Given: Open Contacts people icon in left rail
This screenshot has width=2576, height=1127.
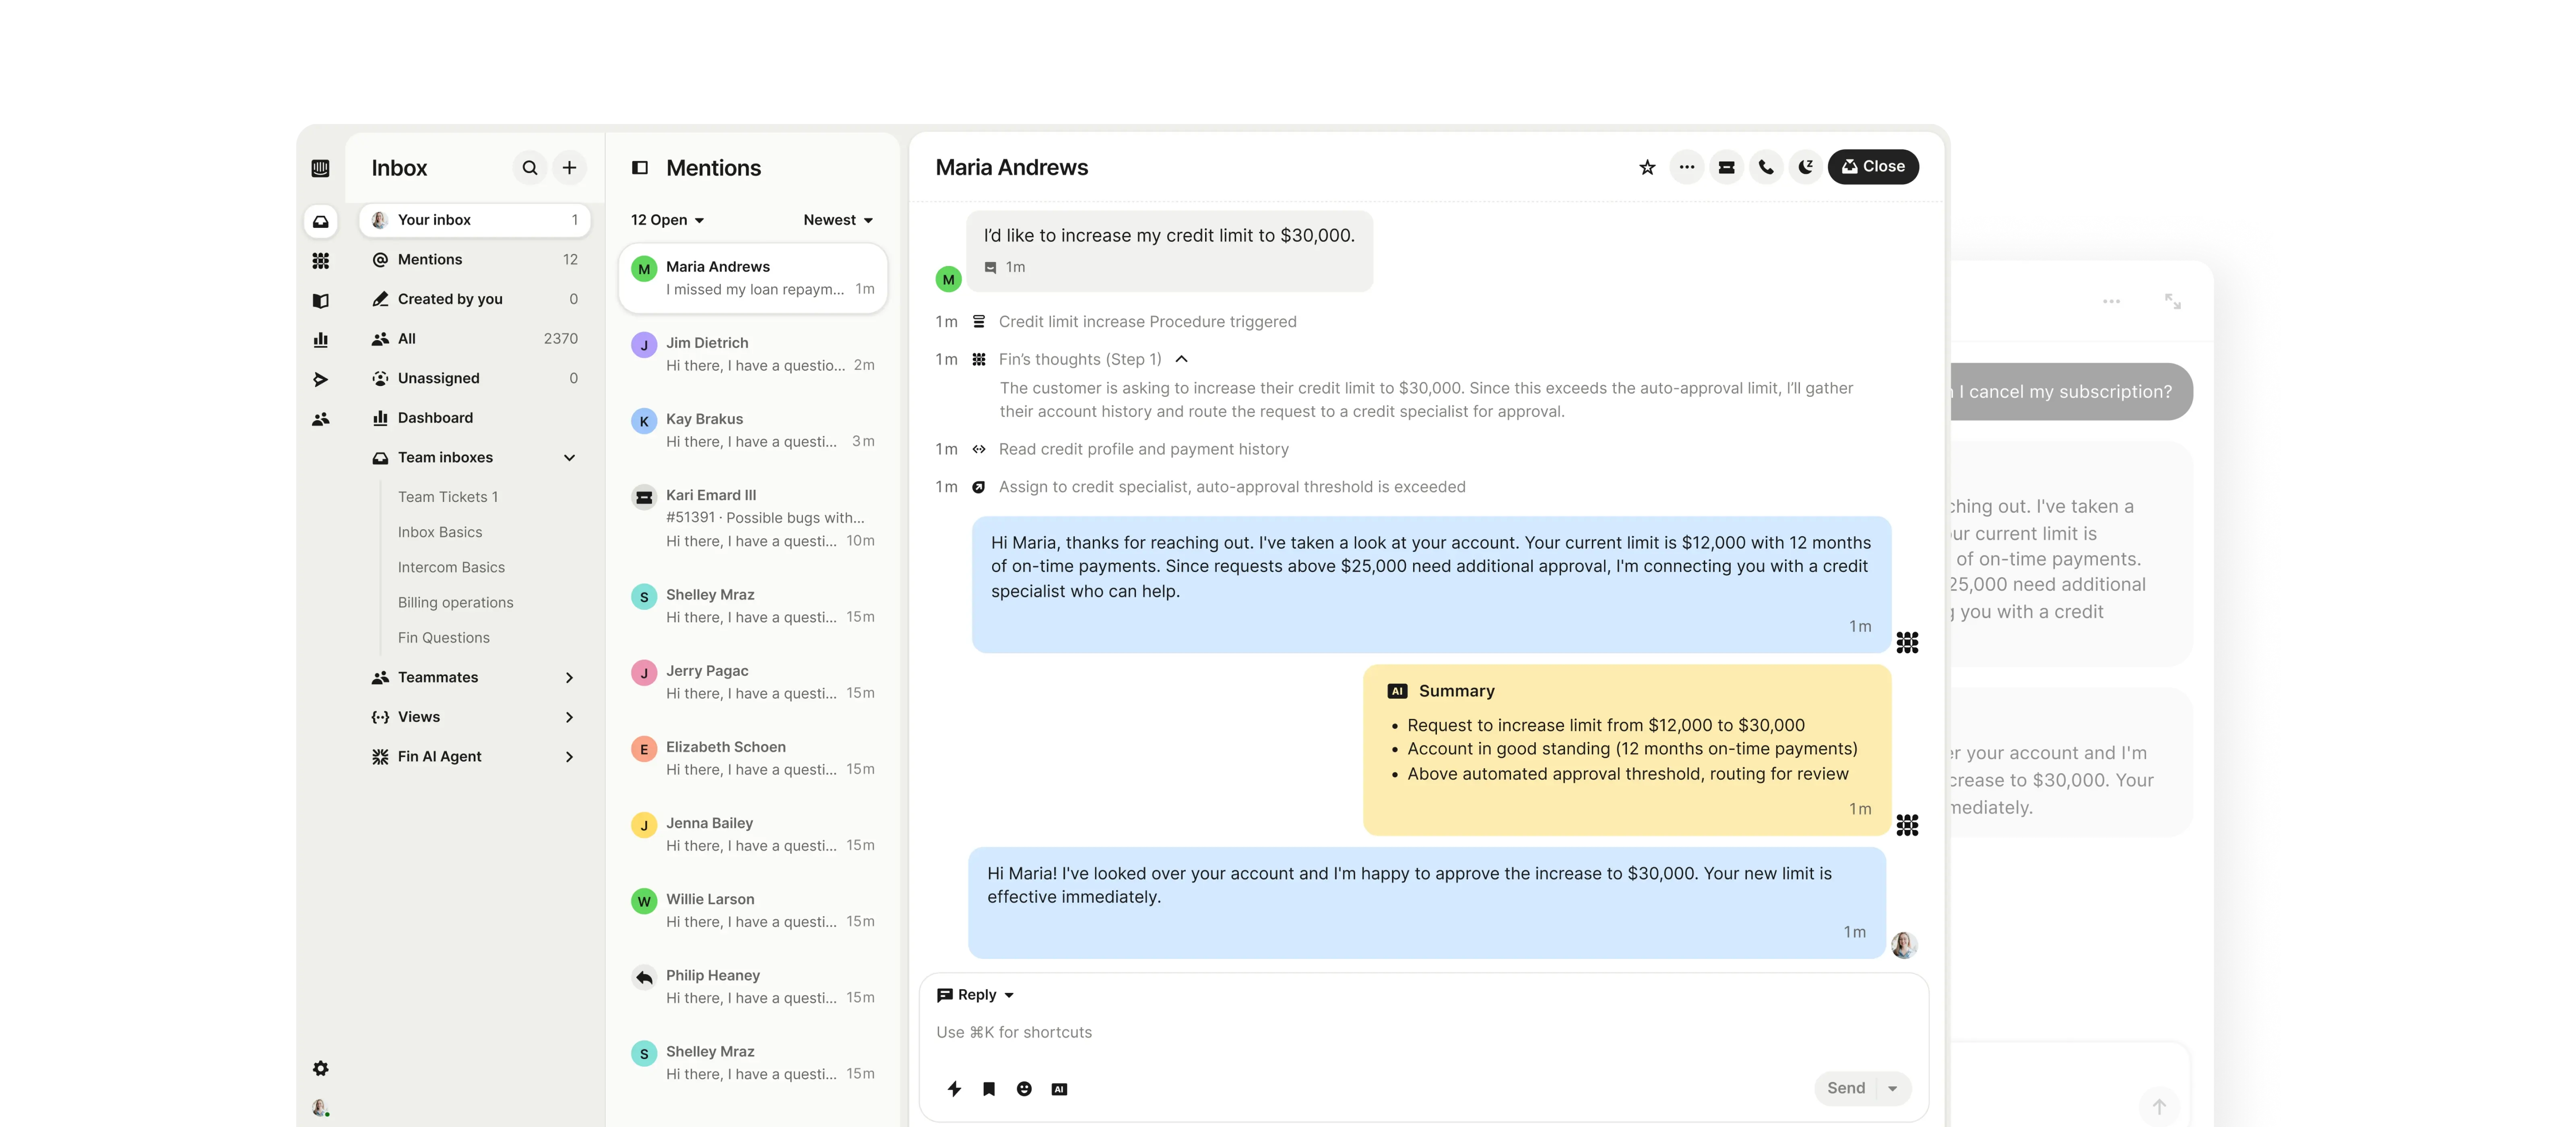Looking at the screenshot, I should (x=320, y=419).
